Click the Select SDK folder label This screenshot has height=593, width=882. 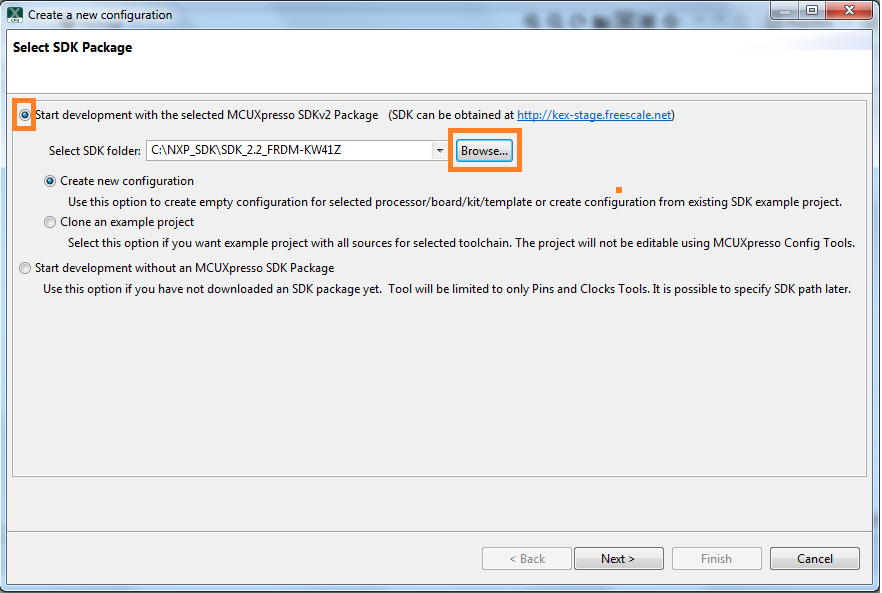[95, 151]
